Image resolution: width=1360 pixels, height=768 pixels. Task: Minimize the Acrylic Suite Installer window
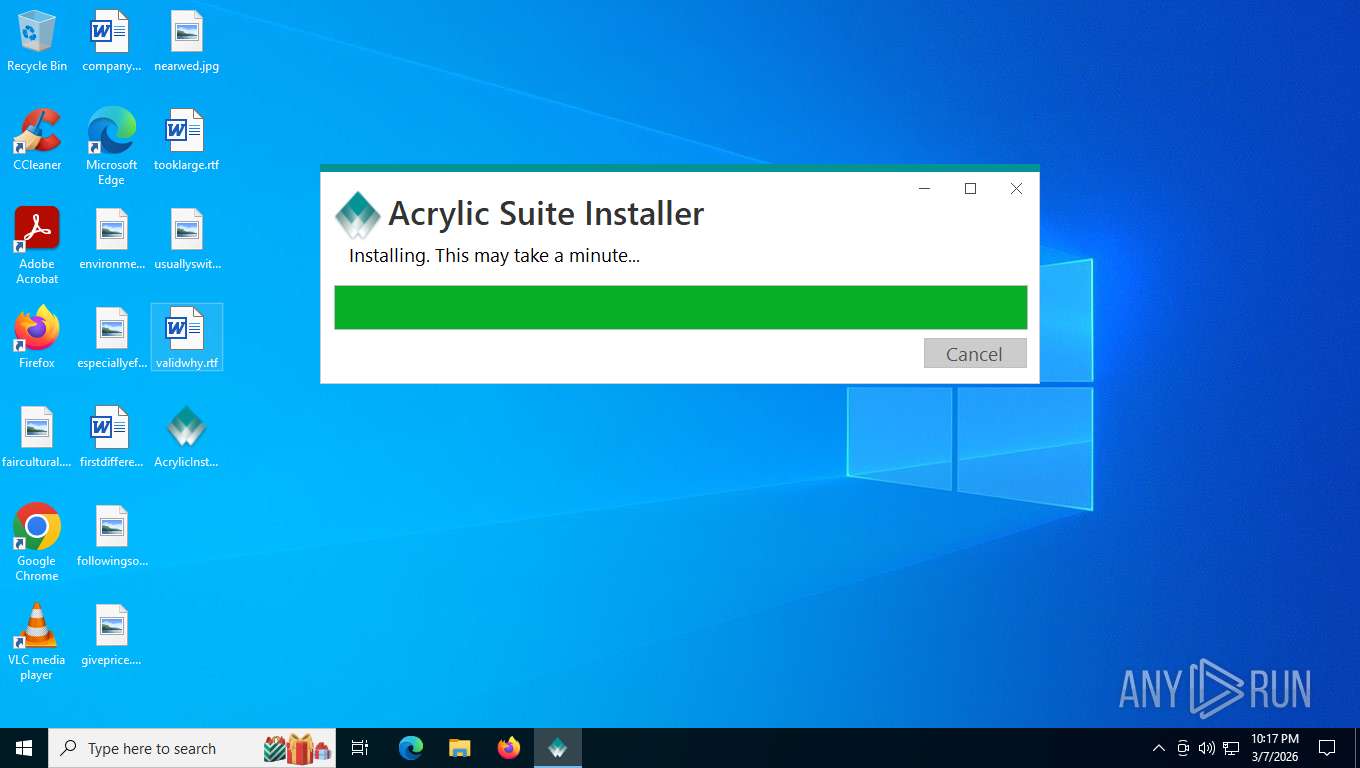[924, 188]
